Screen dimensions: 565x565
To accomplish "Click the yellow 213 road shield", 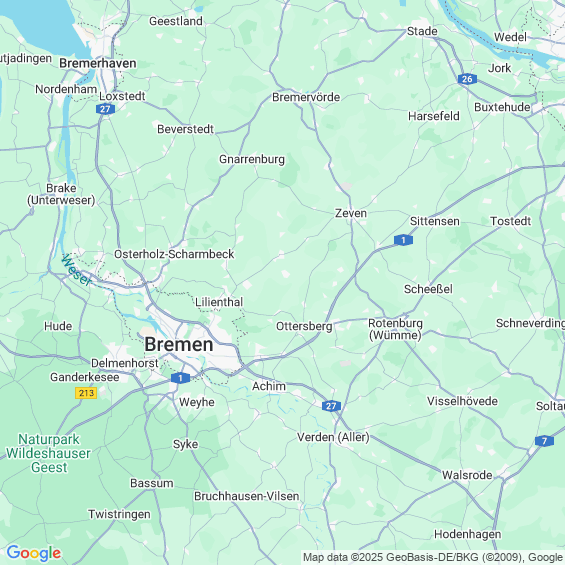I will [x=86, y=393].
